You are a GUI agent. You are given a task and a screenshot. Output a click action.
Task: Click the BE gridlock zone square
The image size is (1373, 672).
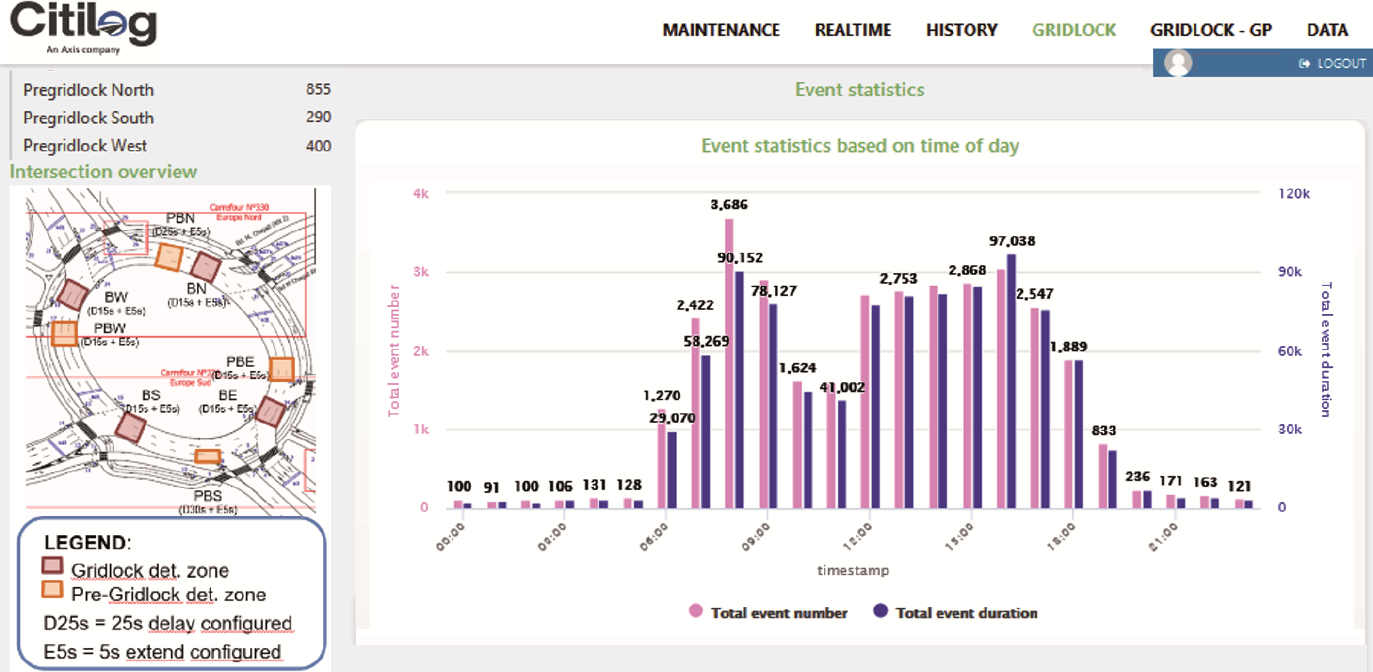coord(271,411)
